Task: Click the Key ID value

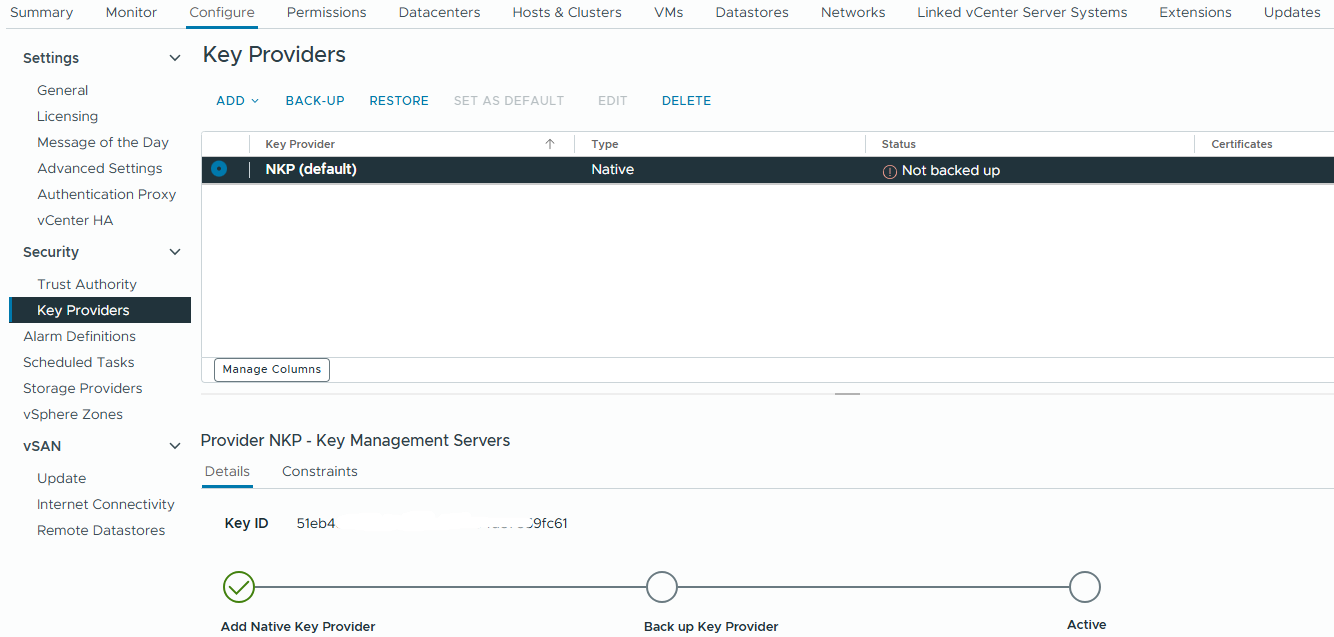Action: (432, 523)
